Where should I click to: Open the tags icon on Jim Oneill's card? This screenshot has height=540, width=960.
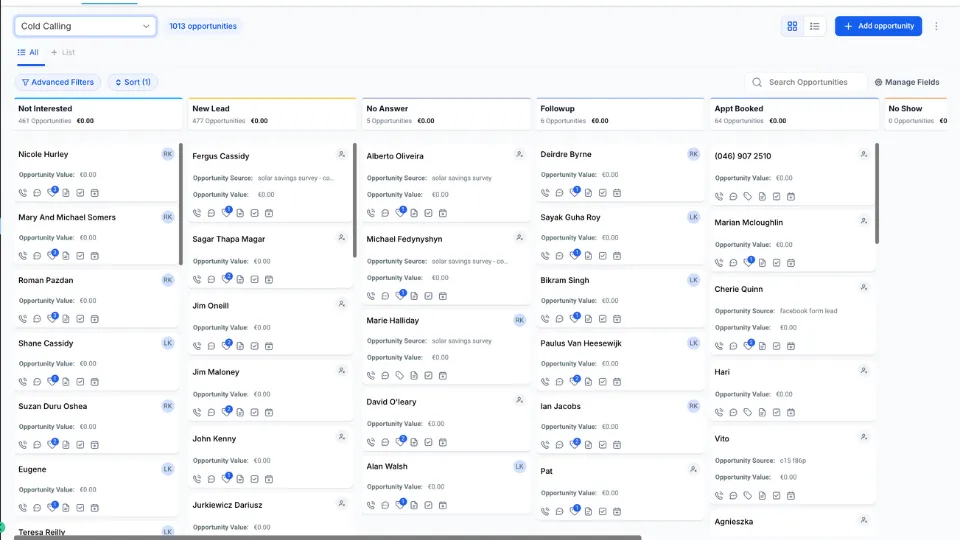click(227, 346)
